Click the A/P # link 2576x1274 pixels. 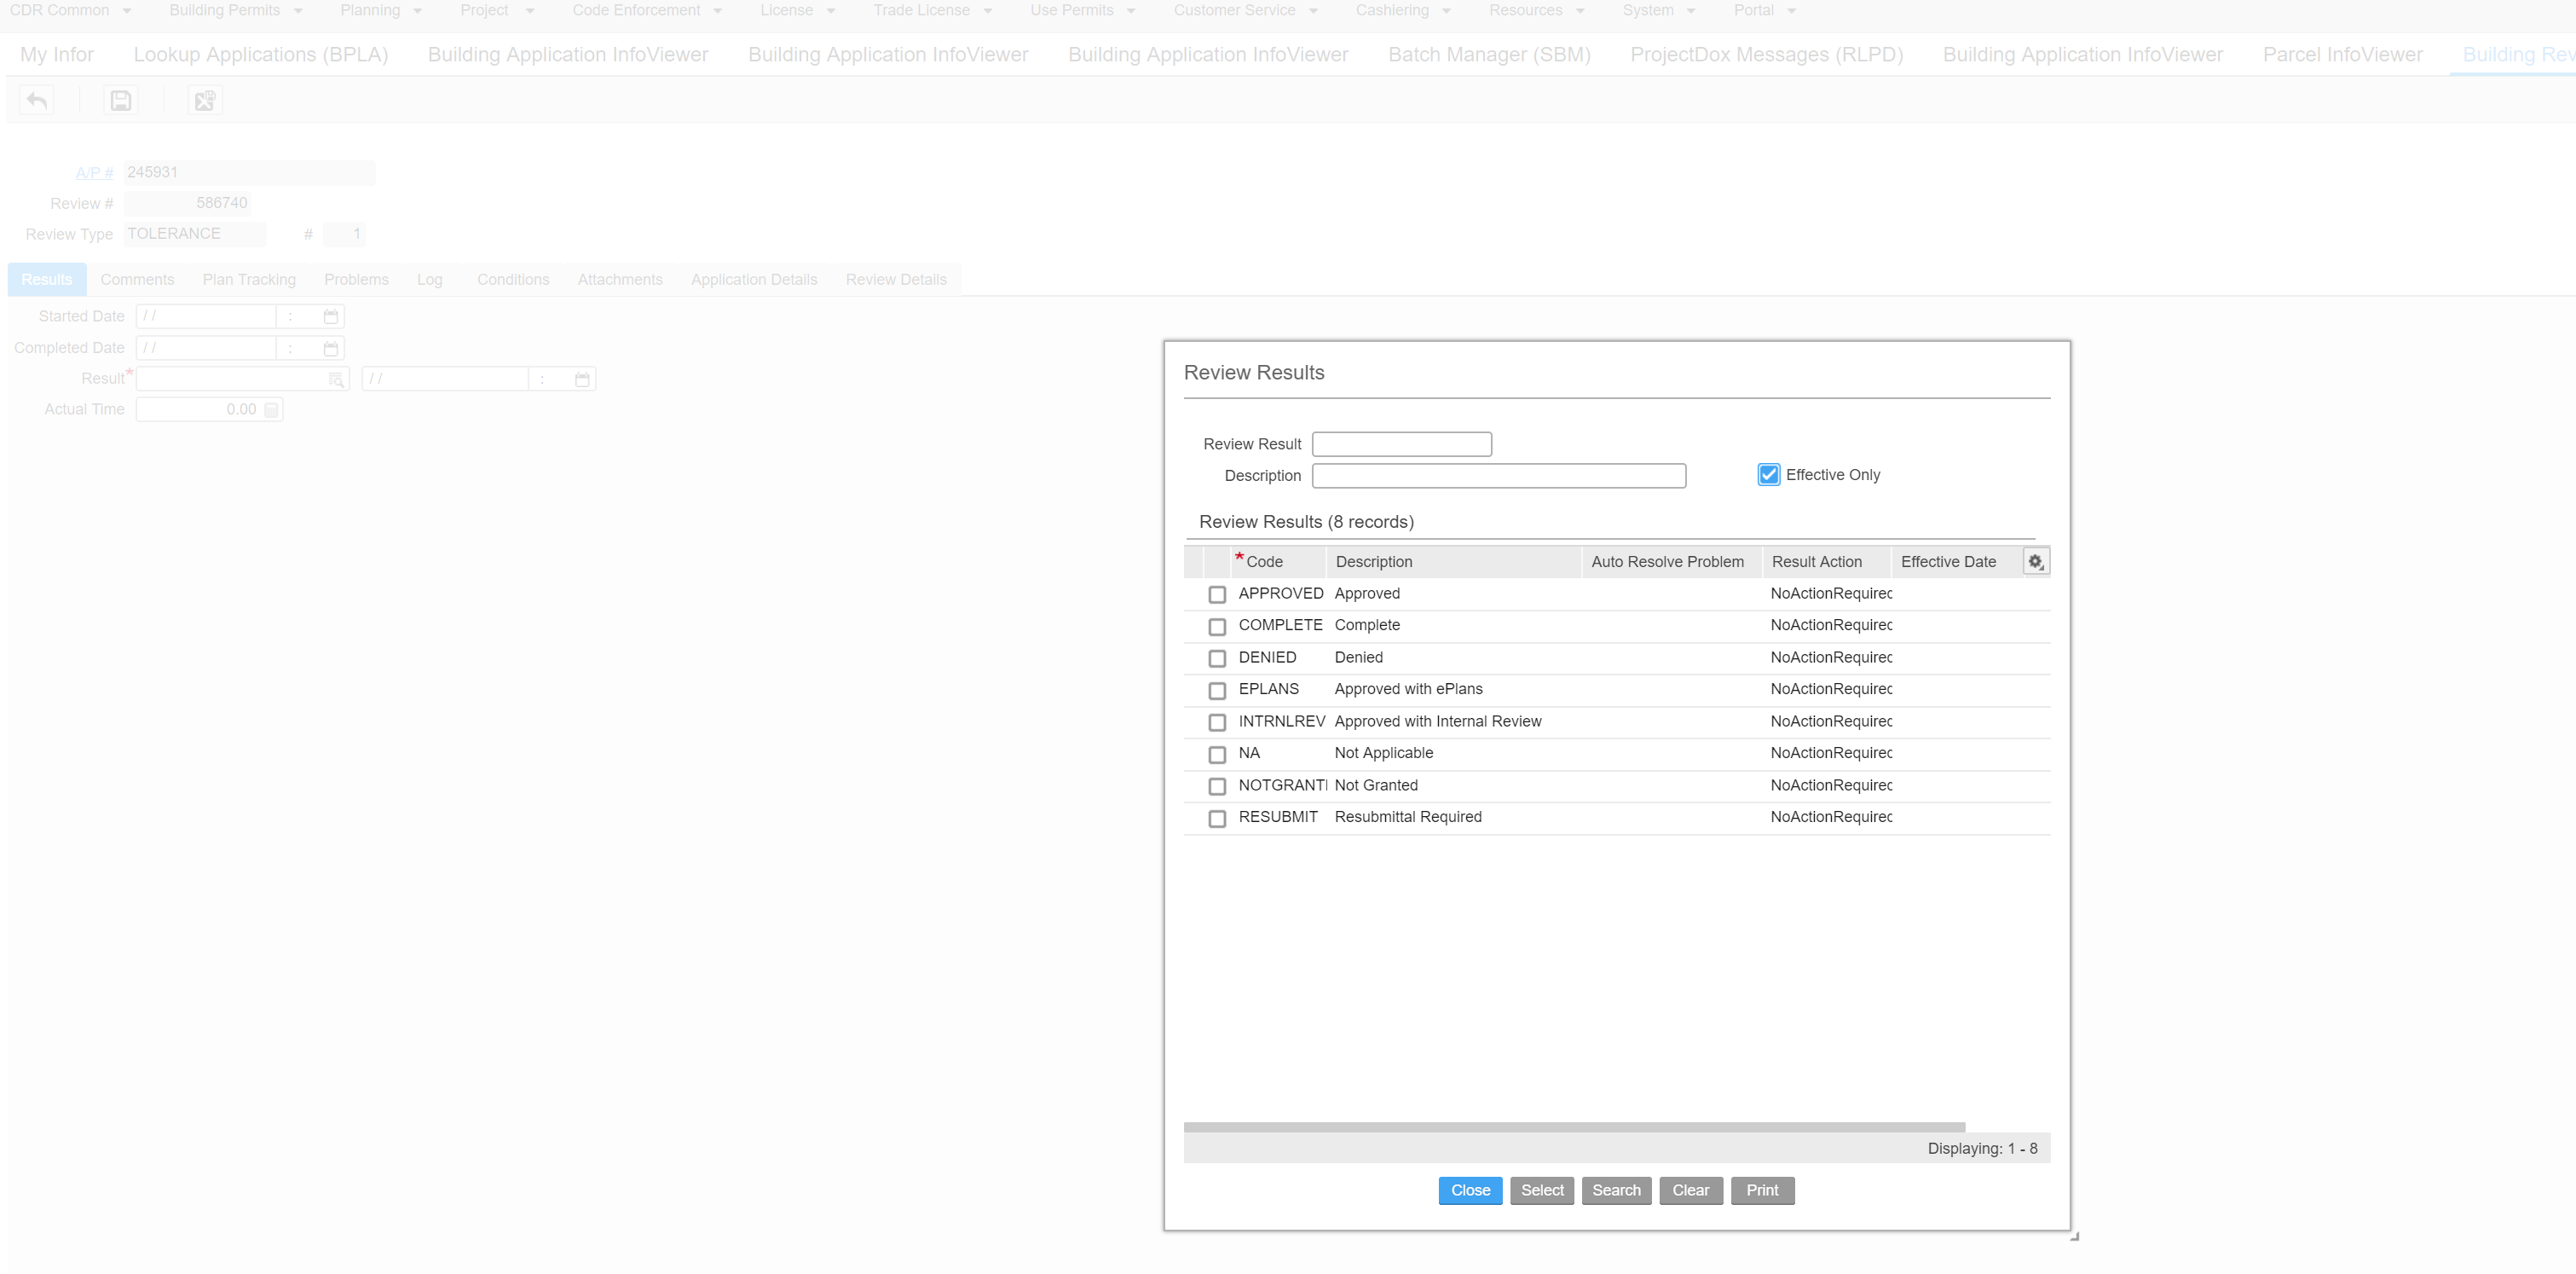coord(94,173)
